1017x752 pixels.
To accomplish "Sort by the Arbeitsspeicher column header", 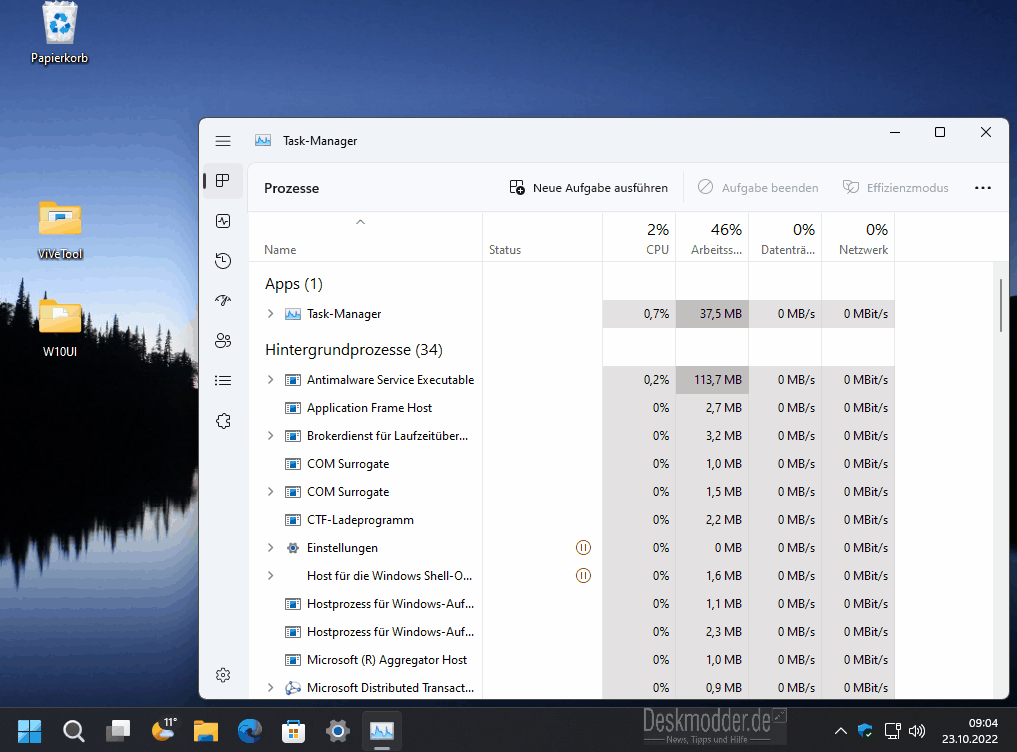I will tap(711, 238).
